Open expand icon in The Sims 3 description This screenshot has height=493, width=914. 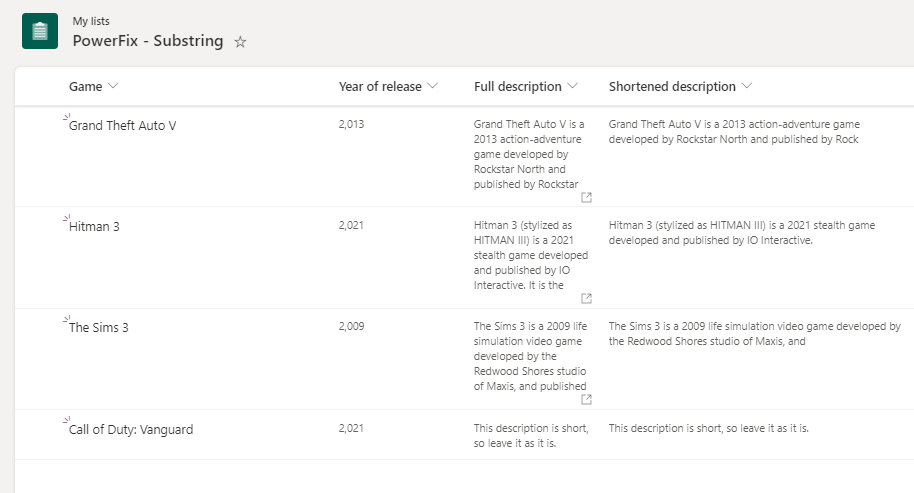(586, 399)
